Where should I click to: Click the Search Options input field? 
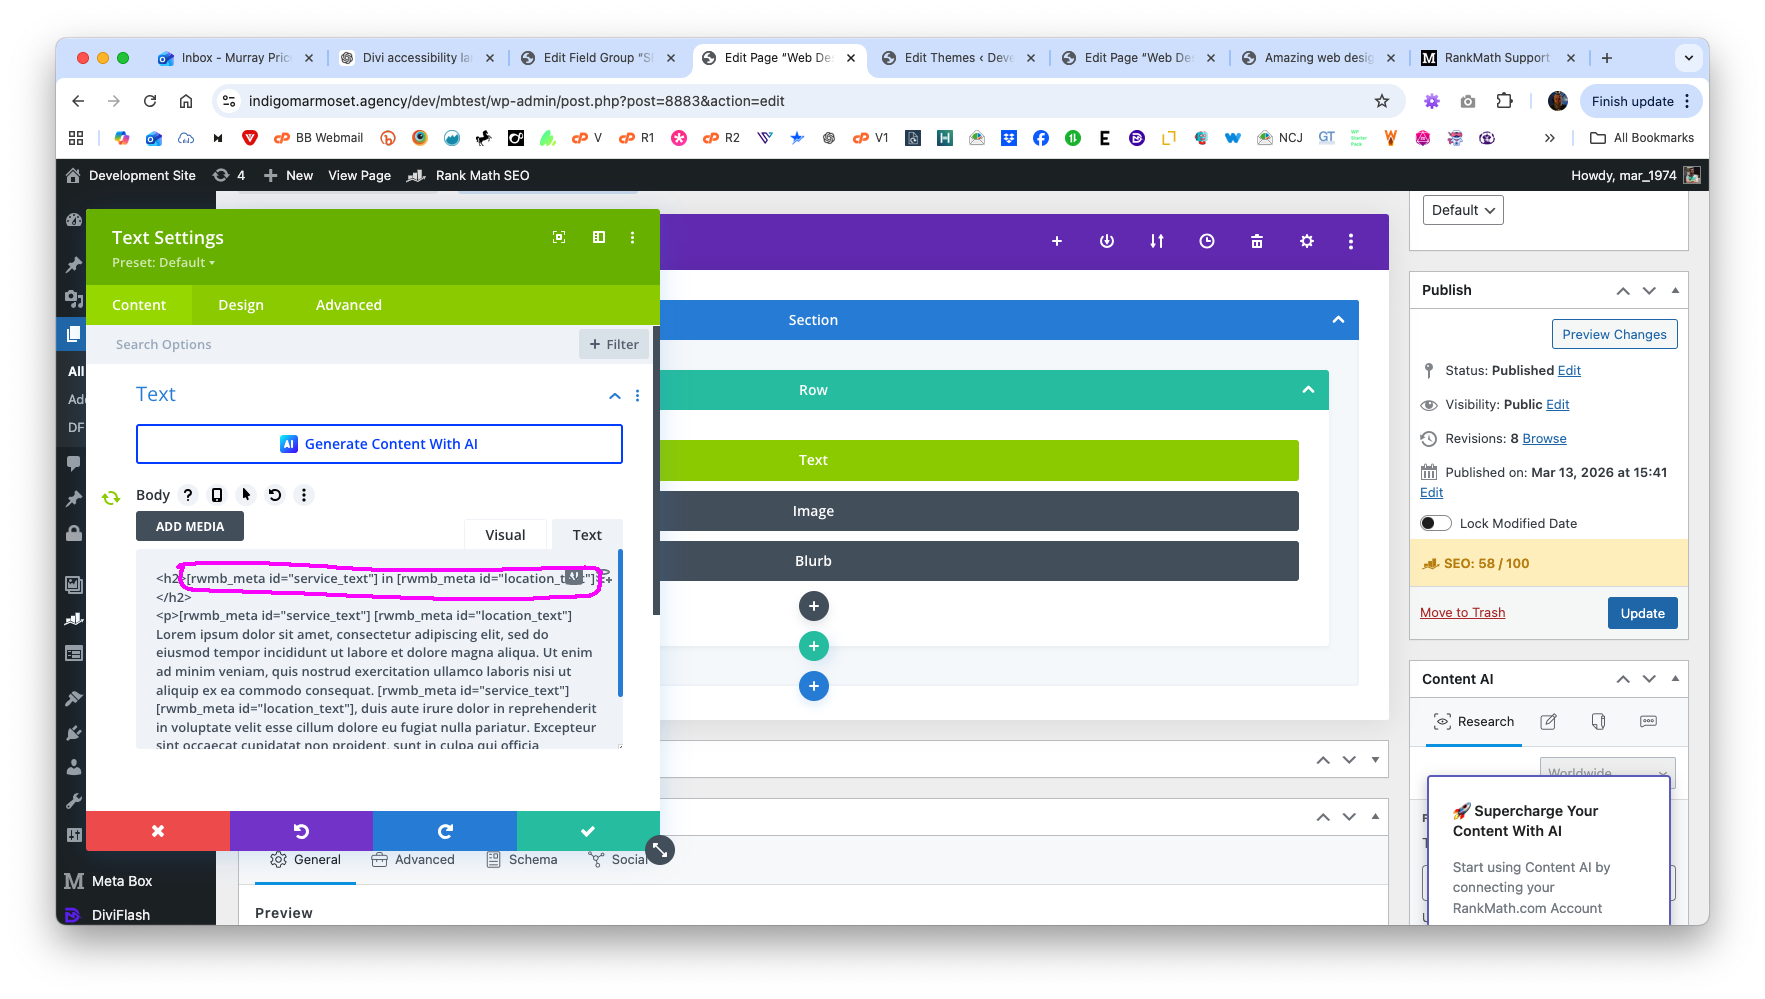pyautogui.click(x=340, y=345)
